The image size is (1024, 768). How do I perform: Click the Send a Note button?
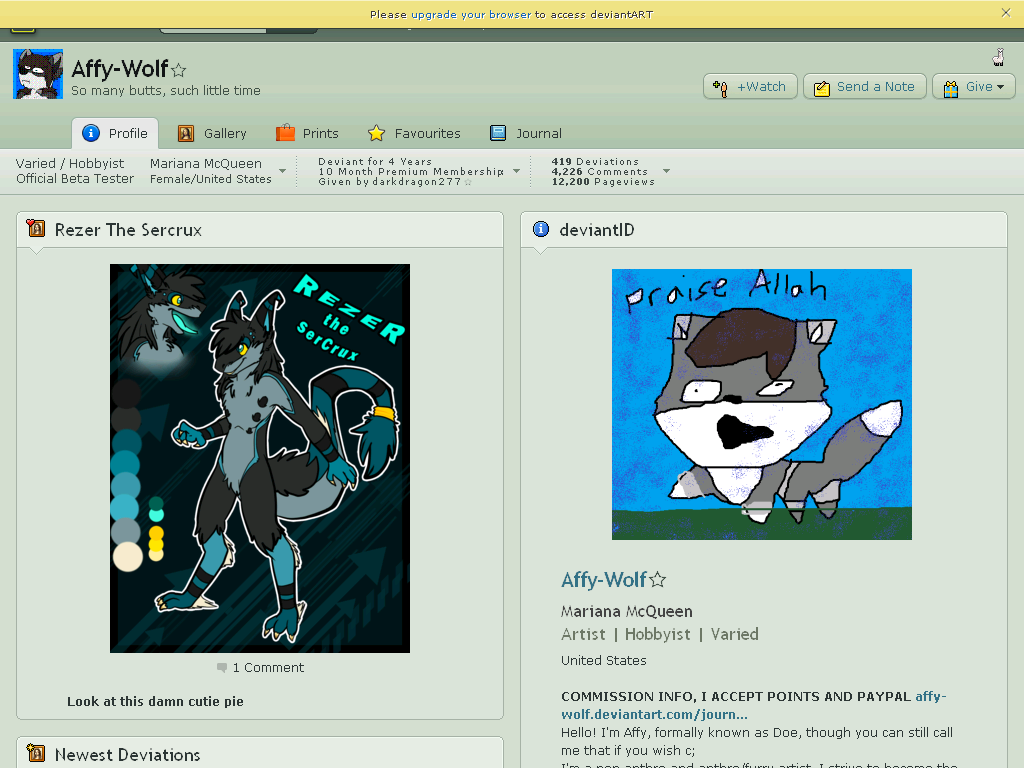(x=865, y=87)
